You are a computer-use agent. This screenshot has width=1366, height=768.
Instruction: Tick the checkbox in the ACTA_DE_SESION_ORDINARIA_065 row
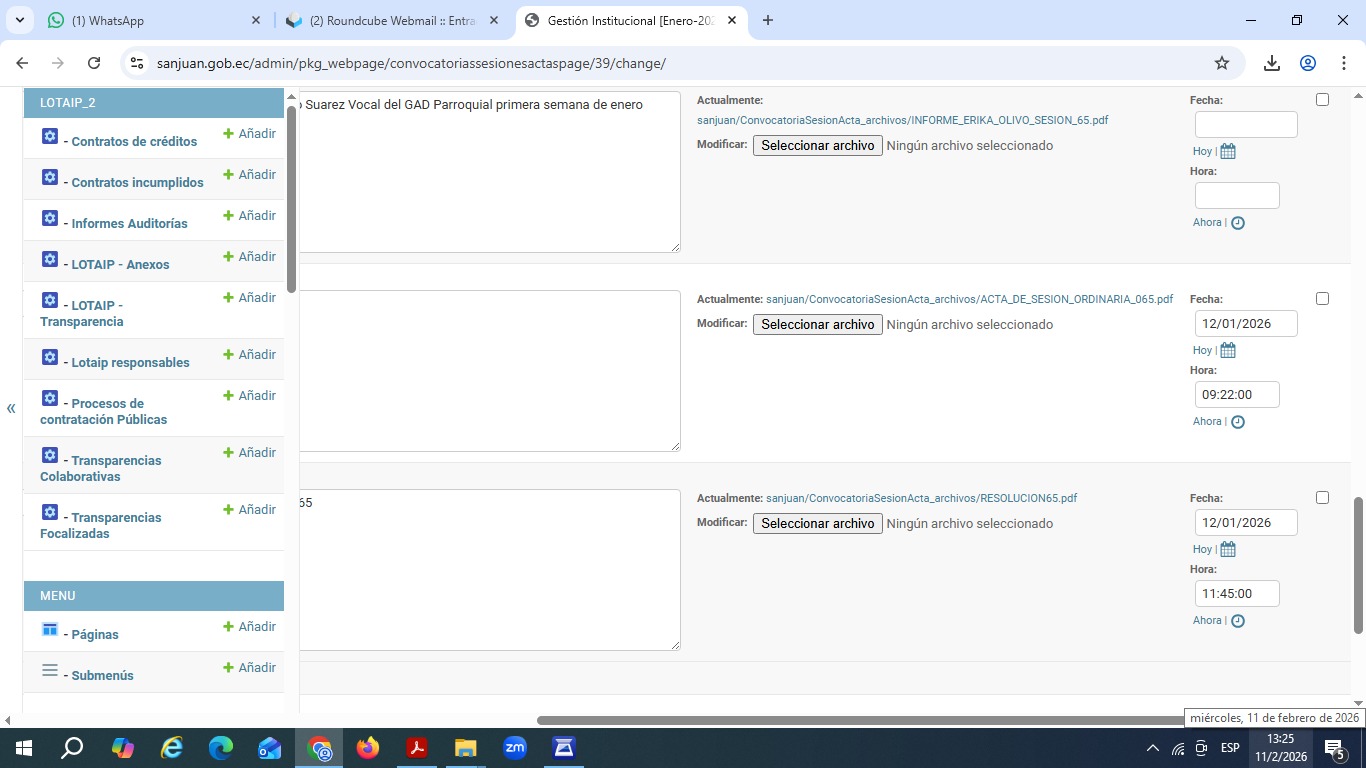(1322, 299)
